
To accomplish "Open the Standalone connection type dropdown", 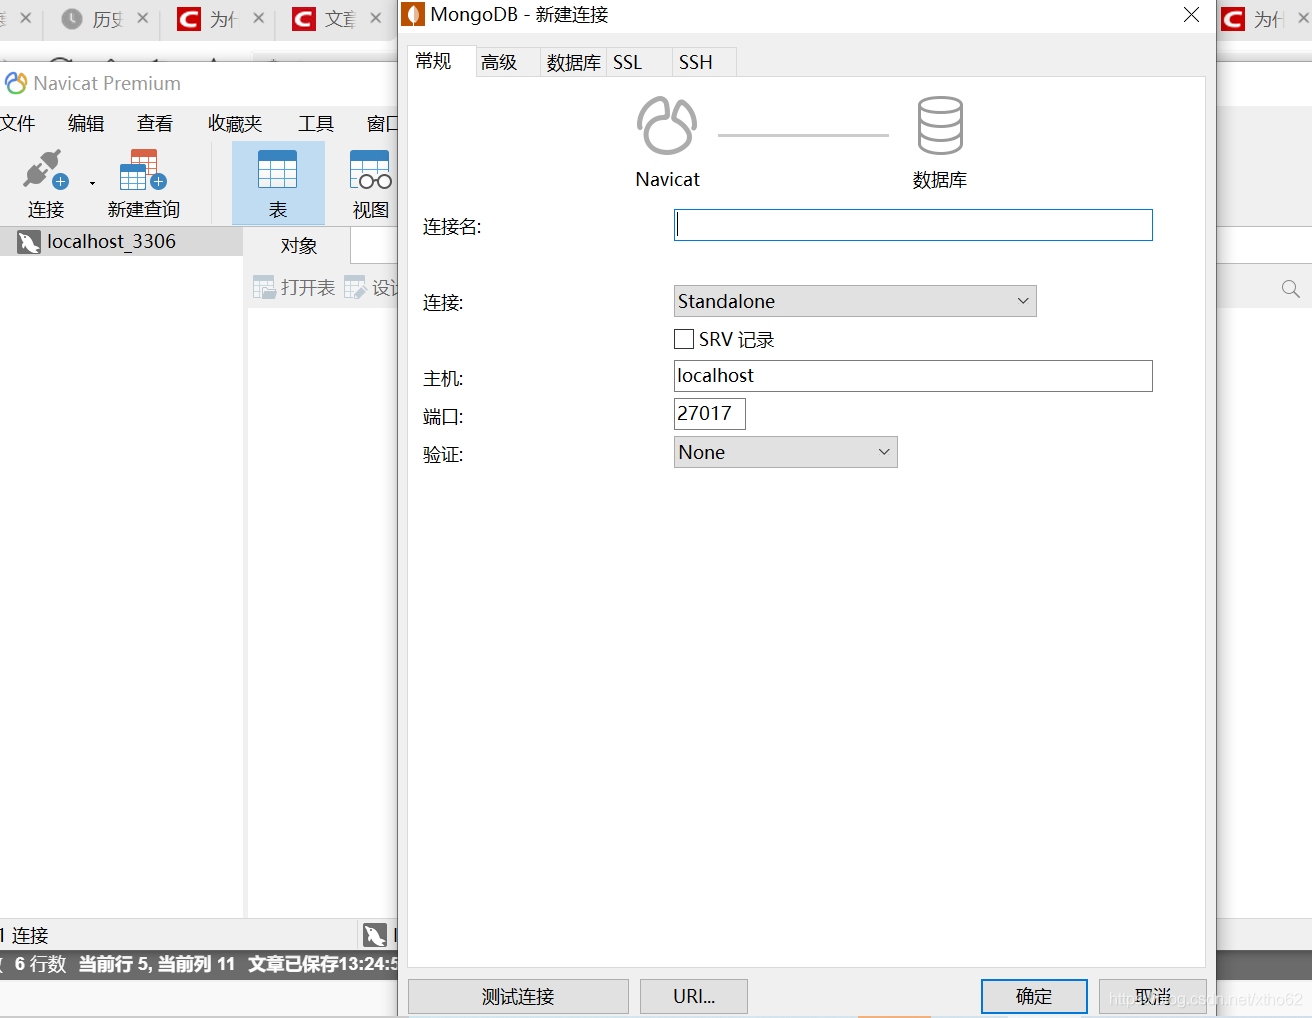I will click(x=855, y=301).
